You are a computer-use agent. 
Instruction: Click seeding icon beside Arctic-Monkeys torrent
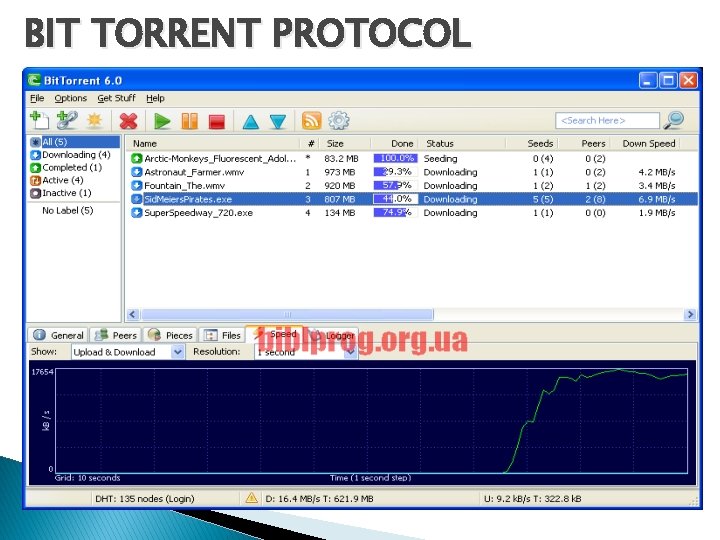136,158
